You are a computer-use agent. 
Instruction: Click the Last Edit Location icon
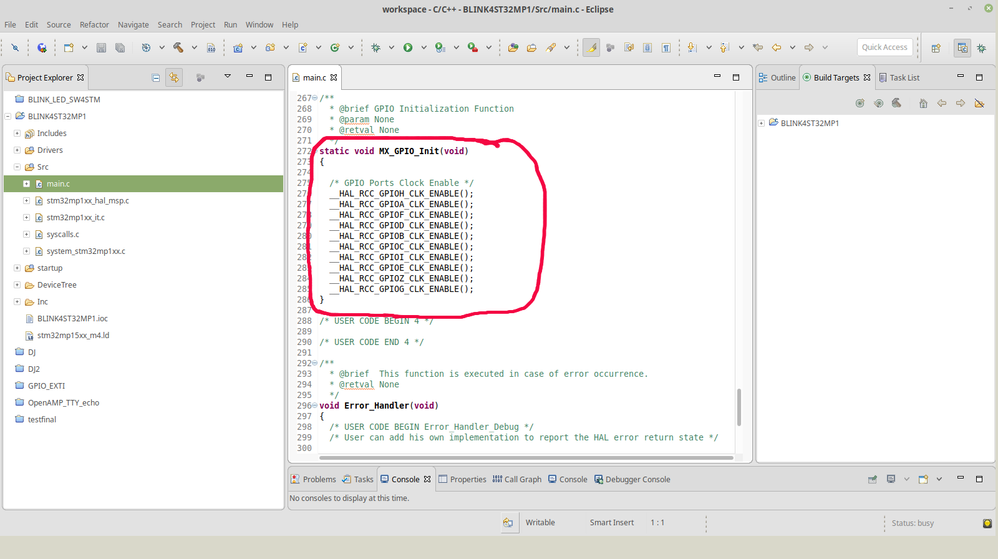click(757, 47)
